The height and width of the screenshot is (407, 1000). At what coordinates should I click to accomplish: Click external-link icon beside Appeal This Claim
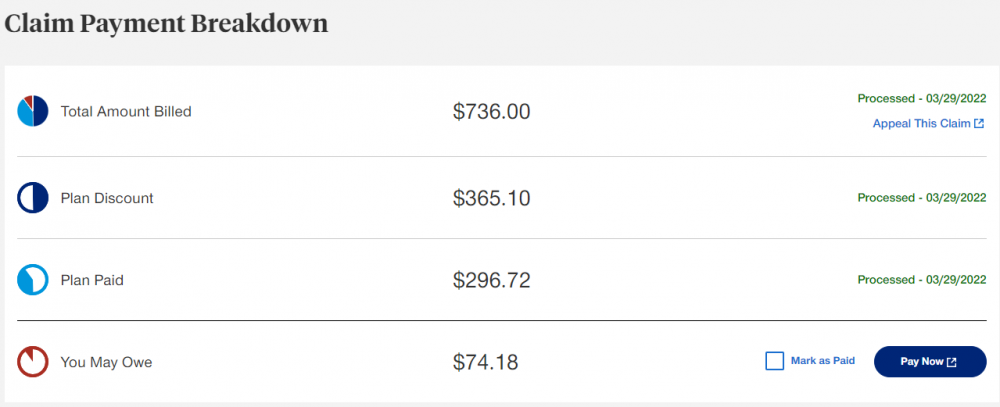[979, 124]
